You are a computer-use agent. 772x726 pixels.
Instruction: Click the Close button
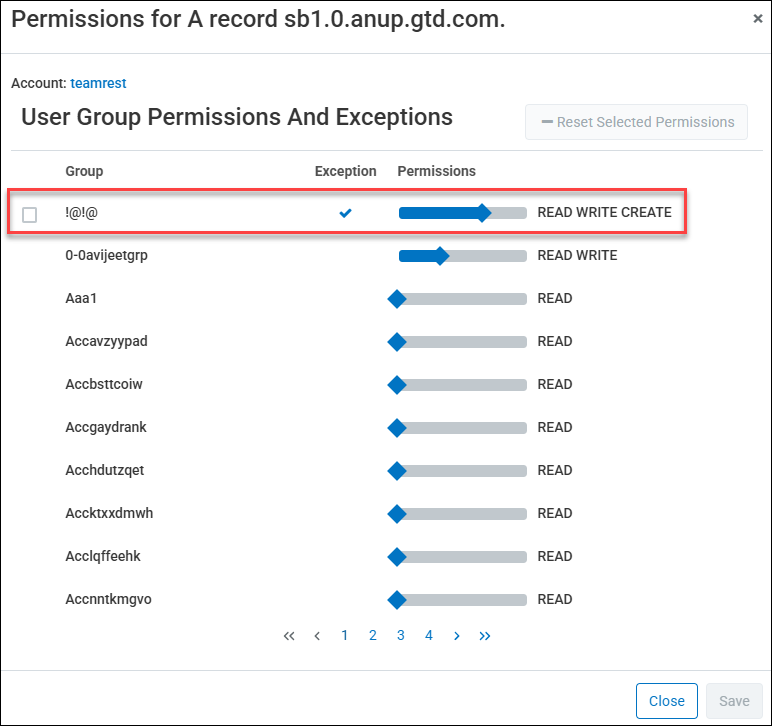pos(667,701)
